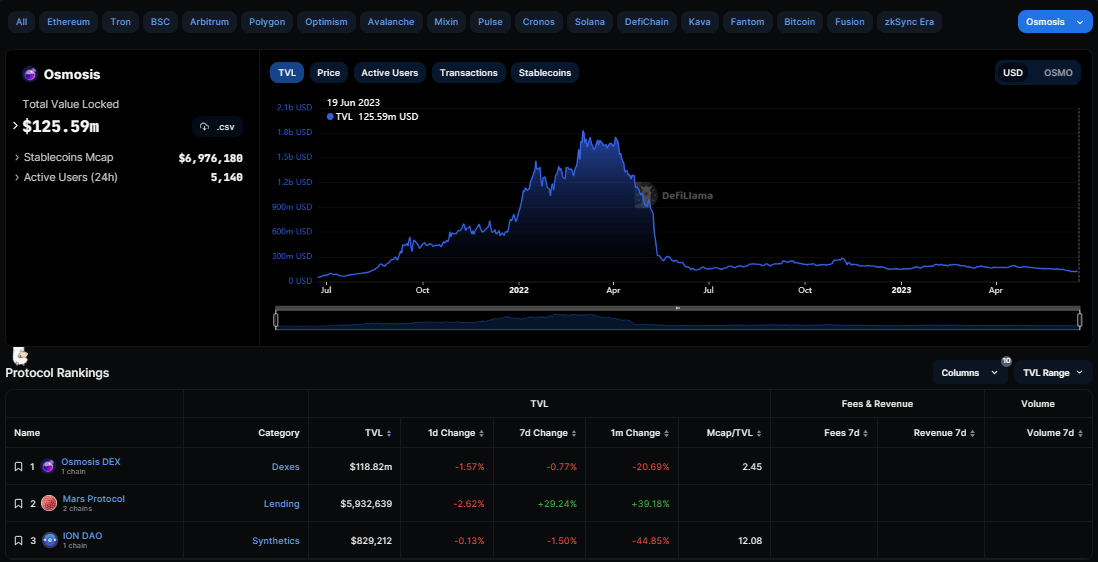Select the Ethereum chain tab

click(x=68, y=22)
